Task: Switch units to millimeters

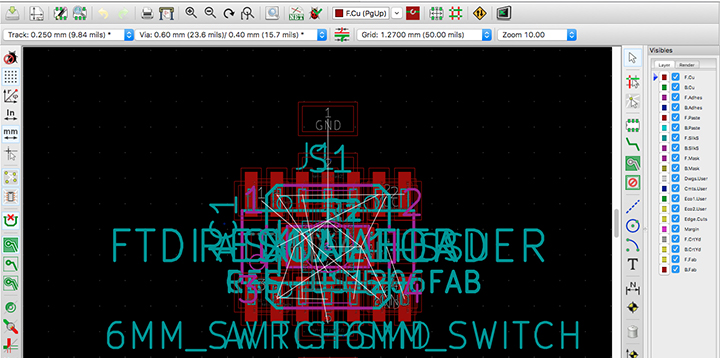Action: pos(11,133)
